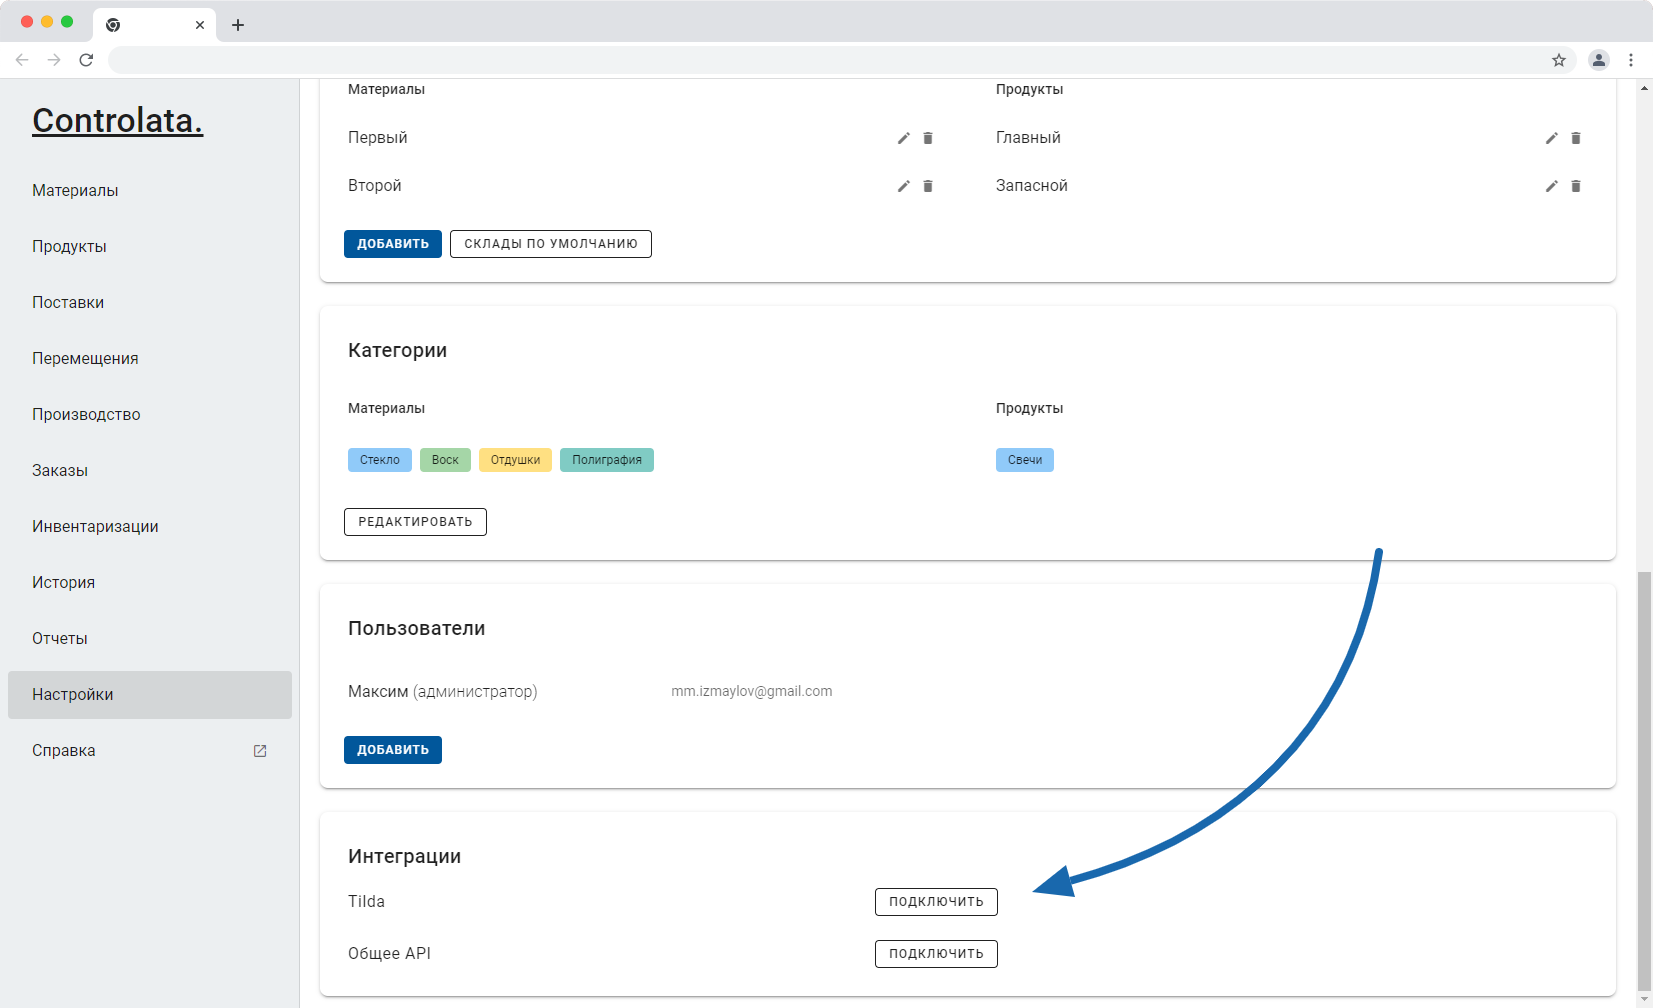Open the Производство section
The height and width of the screenshot is (1008, 1653).
pos(150,415)
